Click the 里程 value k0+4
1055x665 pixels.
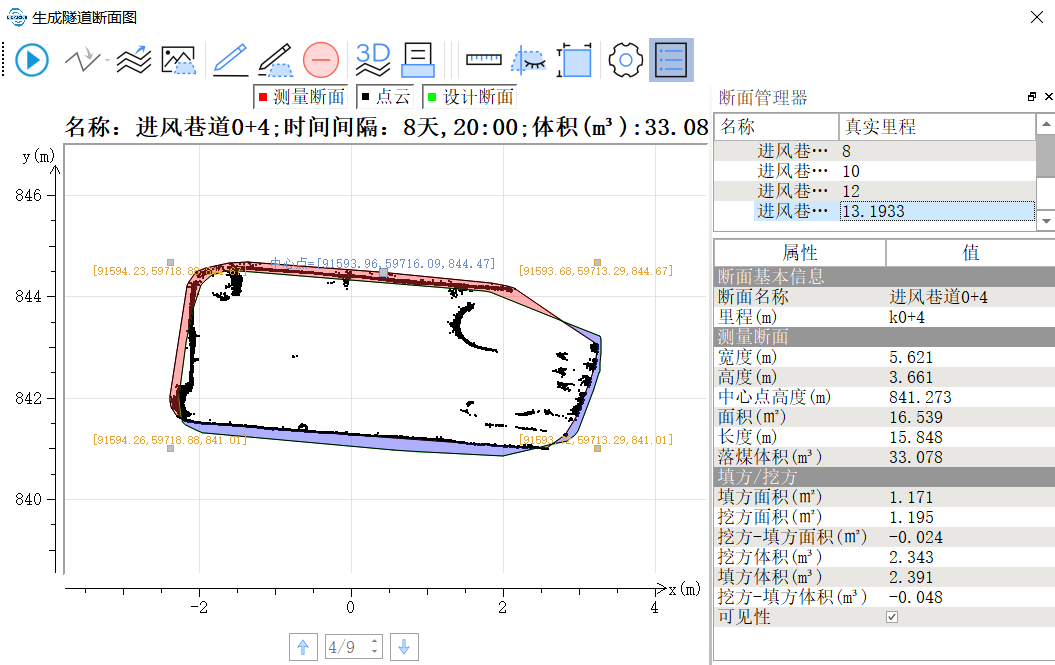pyautogui.click(x=906, y=317)
